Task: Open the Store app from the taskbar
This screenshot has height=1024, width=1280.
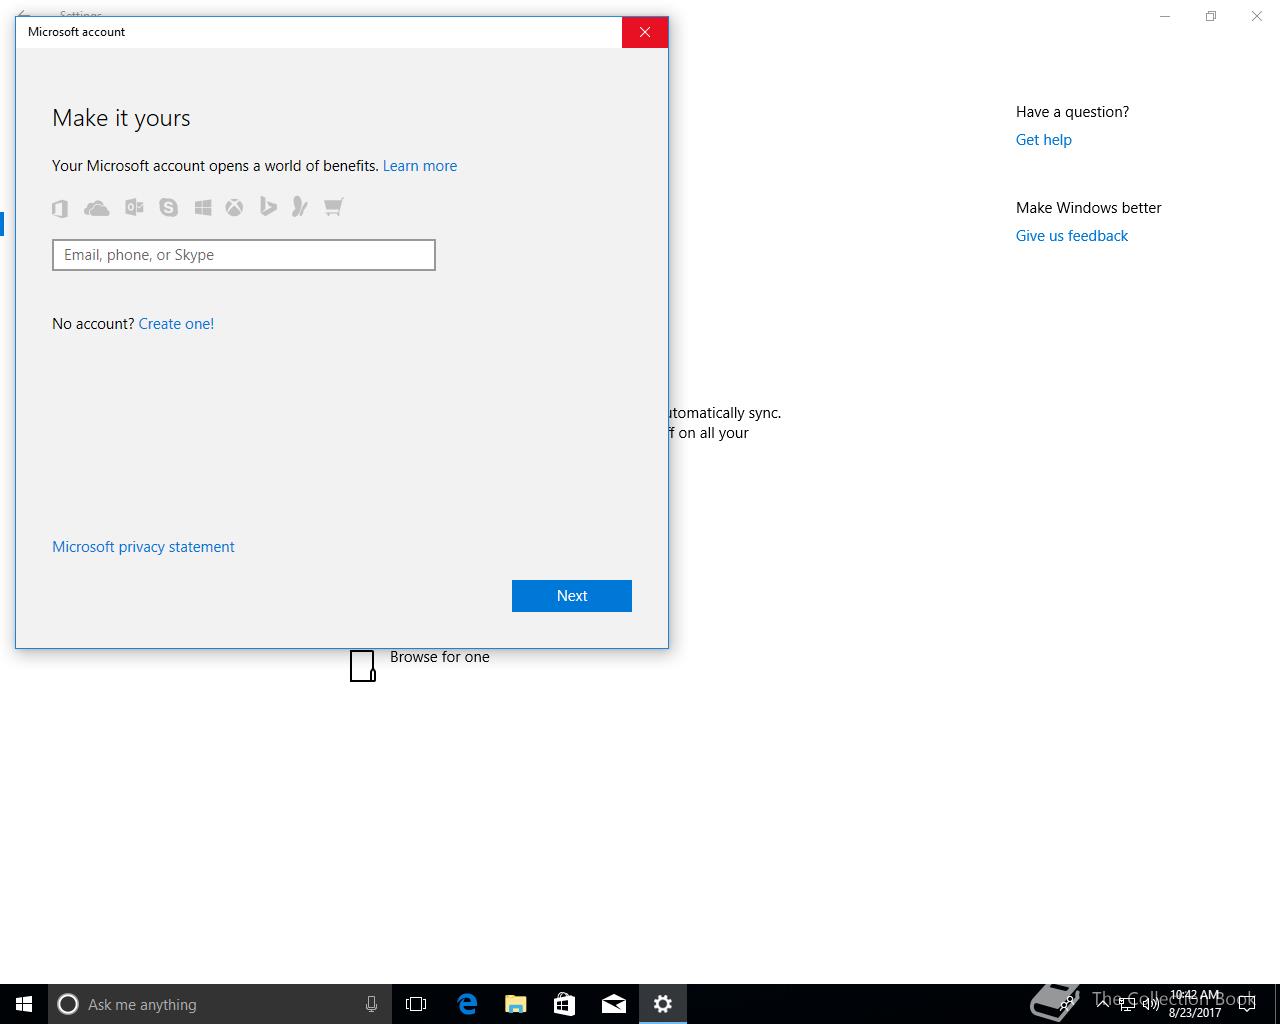Action: coord(564,1004)
